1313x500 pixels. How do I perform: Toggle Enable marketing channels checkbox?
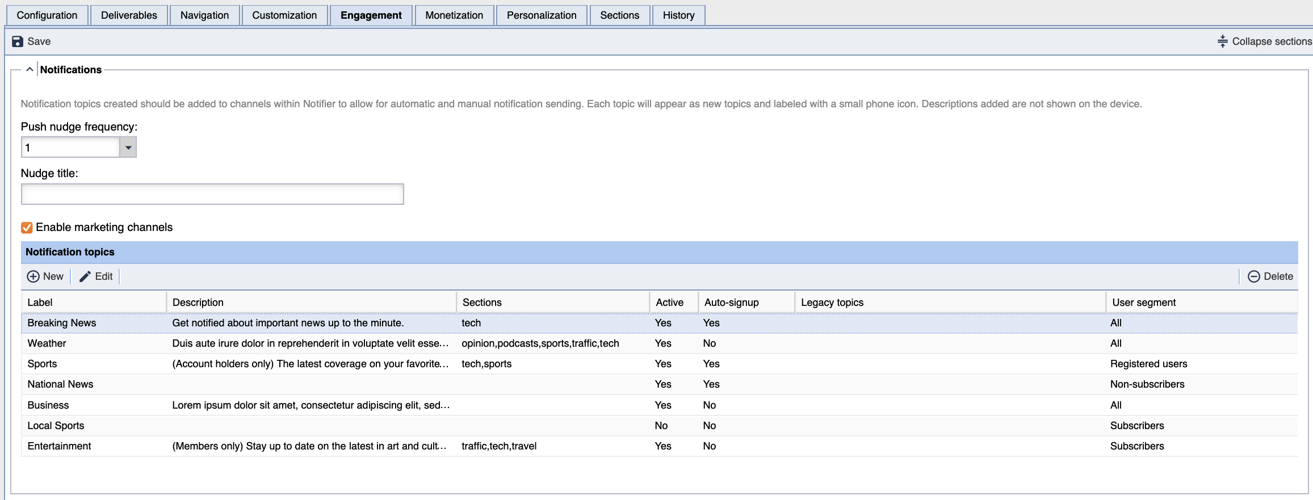27,227
